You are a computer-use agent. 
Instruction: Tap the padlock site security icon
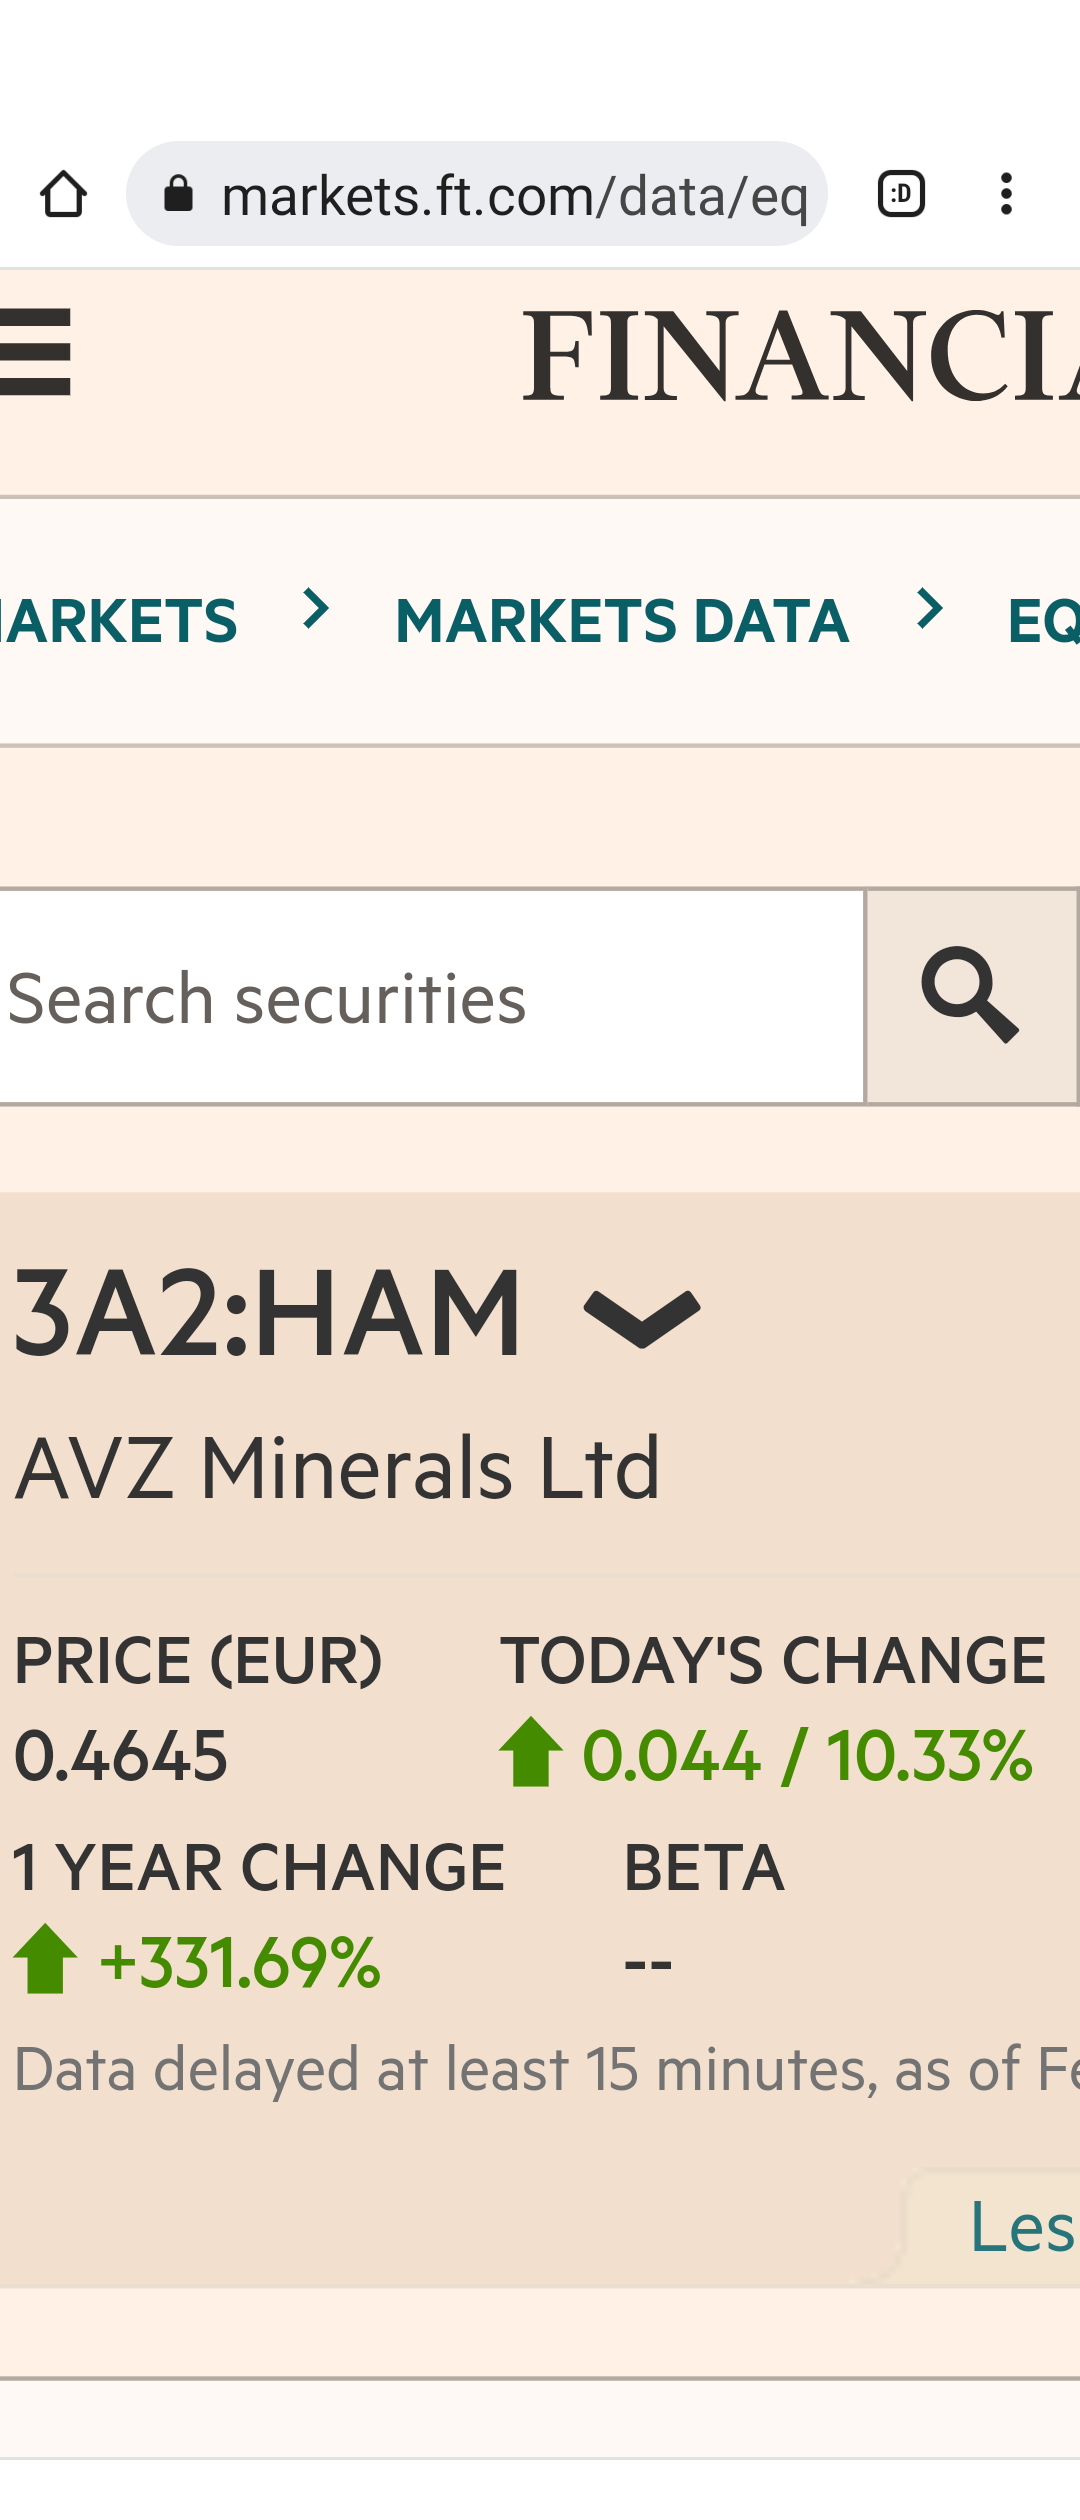[178, 193]
